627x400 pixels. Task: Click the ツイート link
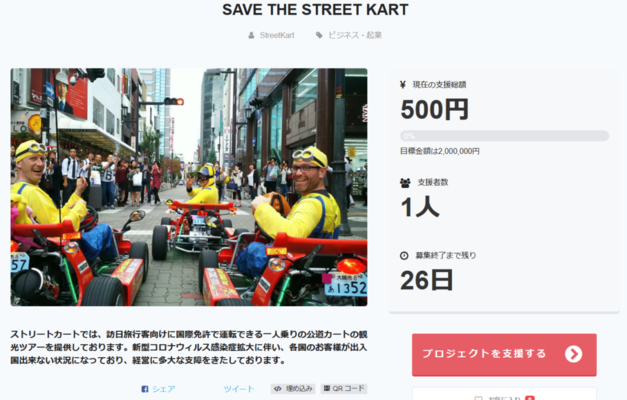click(x=239, y=389)
